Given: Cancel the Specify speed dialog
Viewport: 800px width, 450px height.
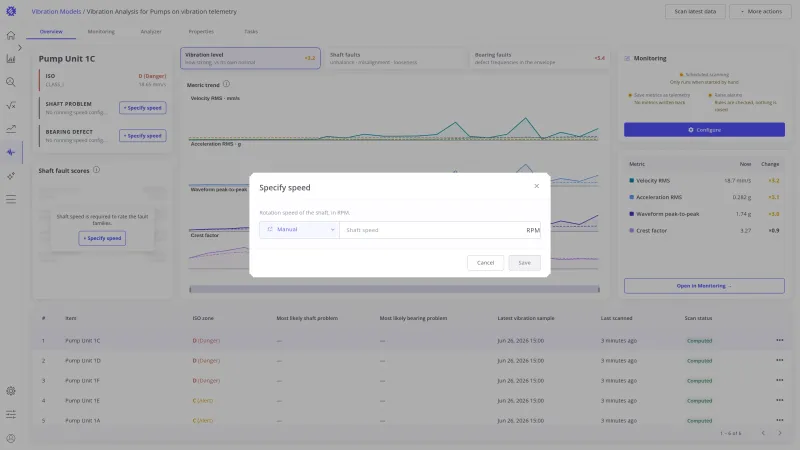Looking at the screenshot, I should [485, 263].
